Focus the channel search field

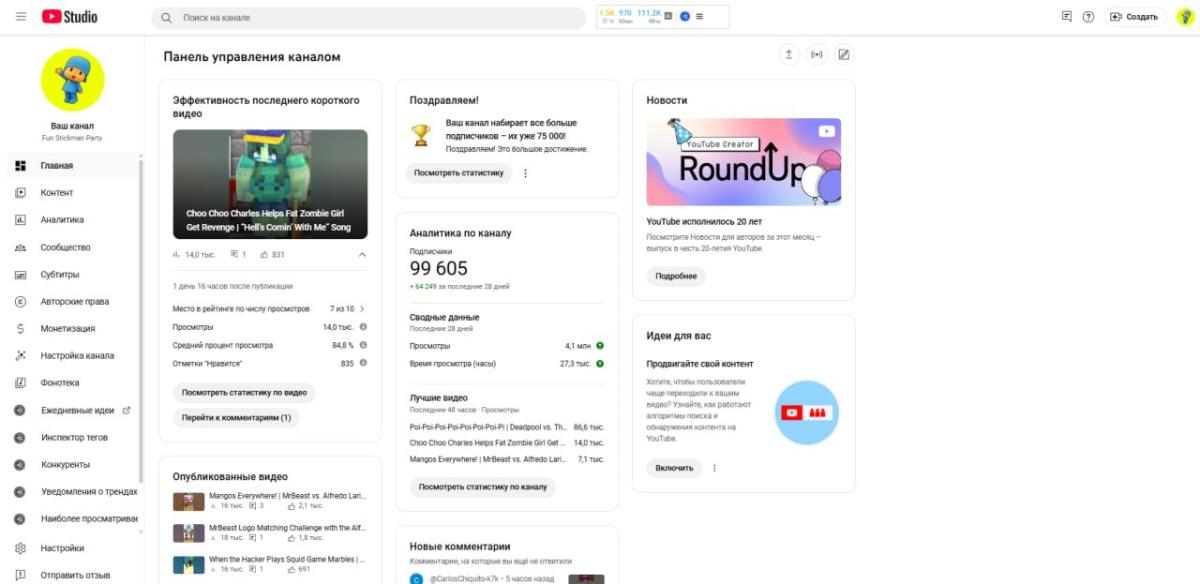click(368, 18)
